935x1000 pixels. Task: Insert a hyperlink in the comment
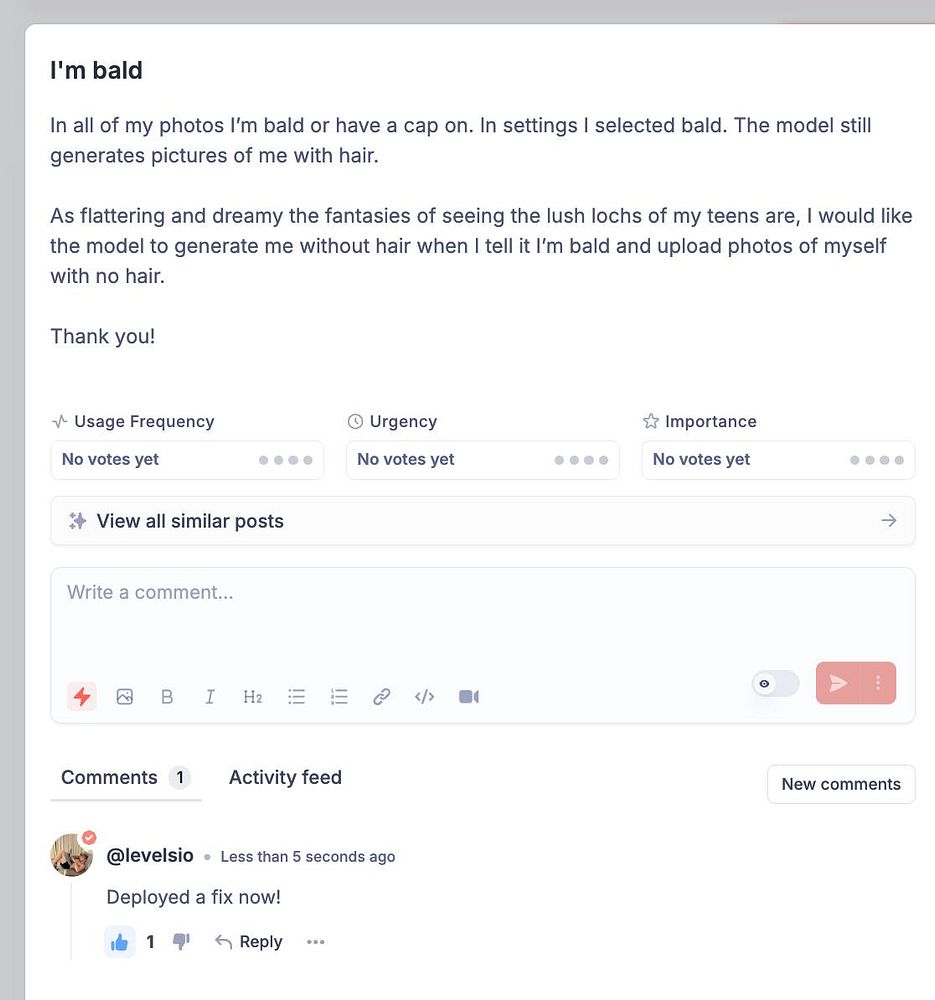pyautogui.click(x=381, y=697)
